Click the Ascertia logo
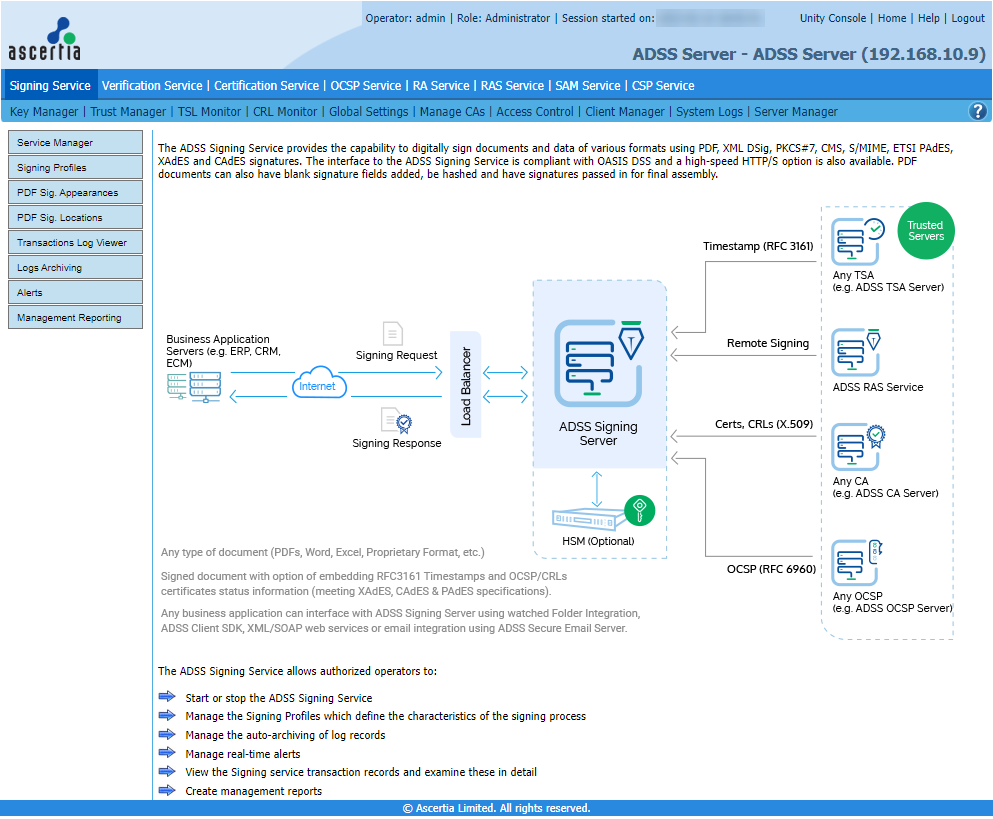993x819 pixels. click(45, 40)
